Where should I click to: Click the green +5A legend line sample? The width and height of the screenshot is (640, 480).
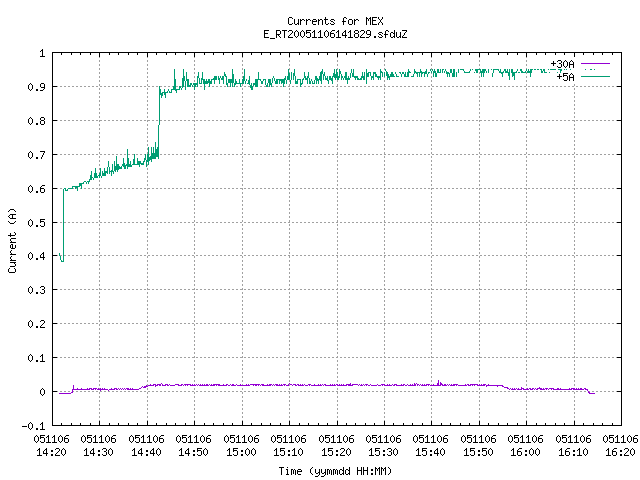596,76
